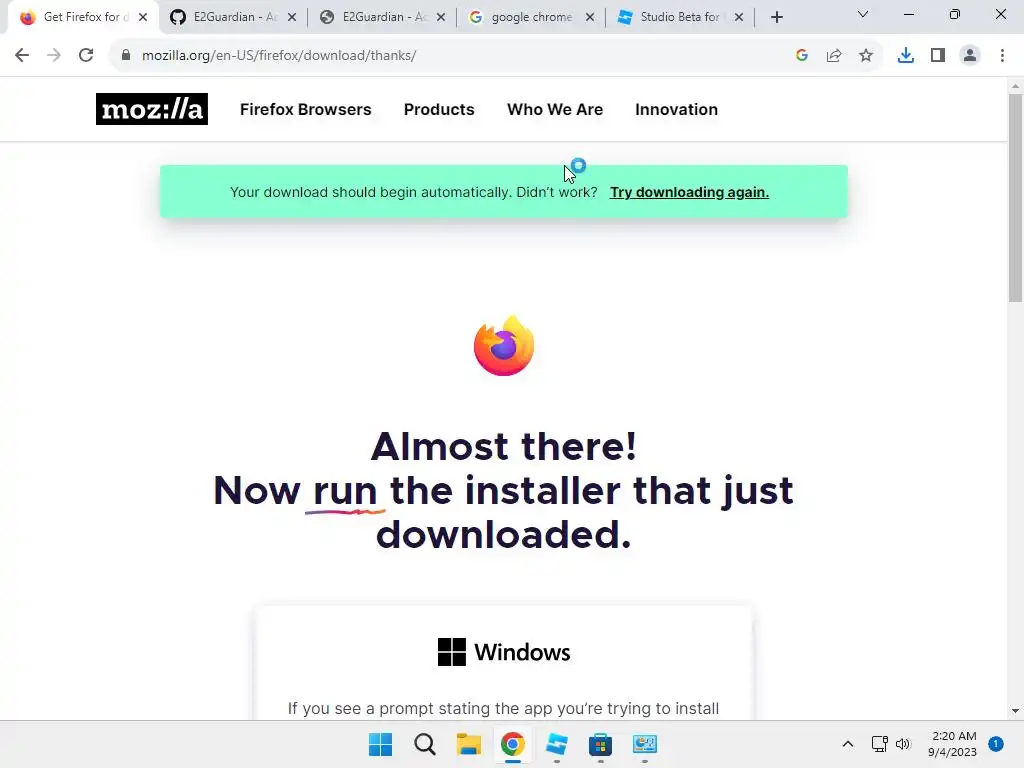
Task: Close the google chrome search tab
Action: point(590,18)
